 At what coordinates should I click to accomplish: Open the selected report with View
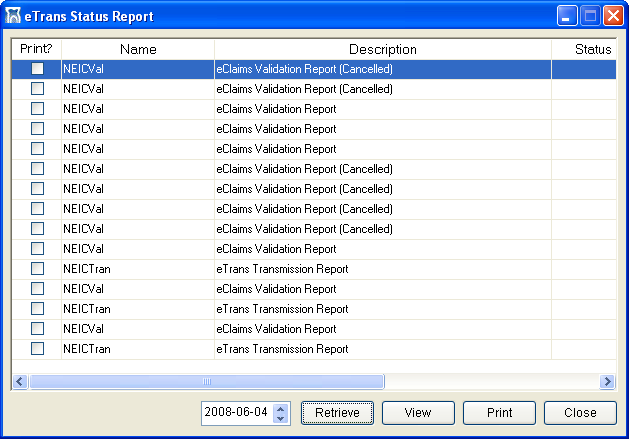(418, 413)
